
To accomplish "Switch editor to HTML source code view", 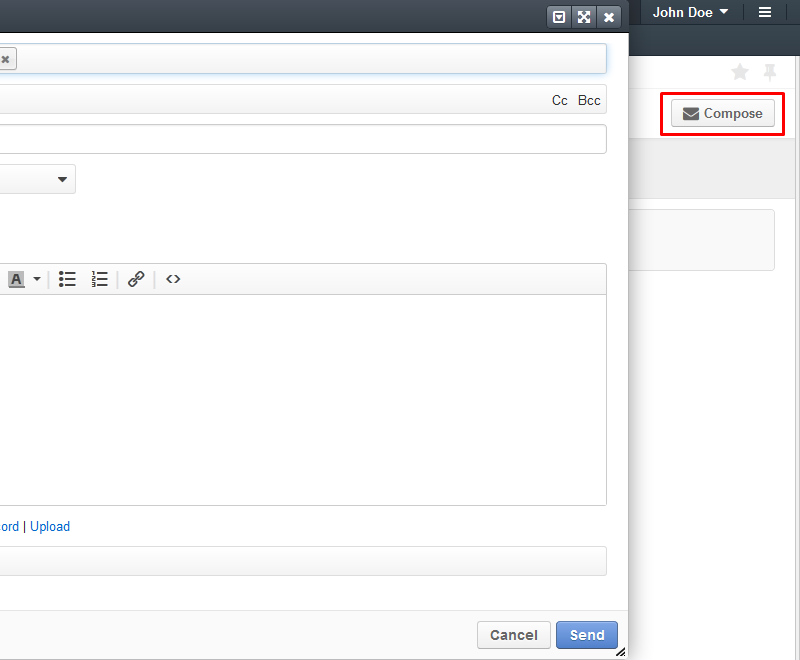I will pos(173,279).
